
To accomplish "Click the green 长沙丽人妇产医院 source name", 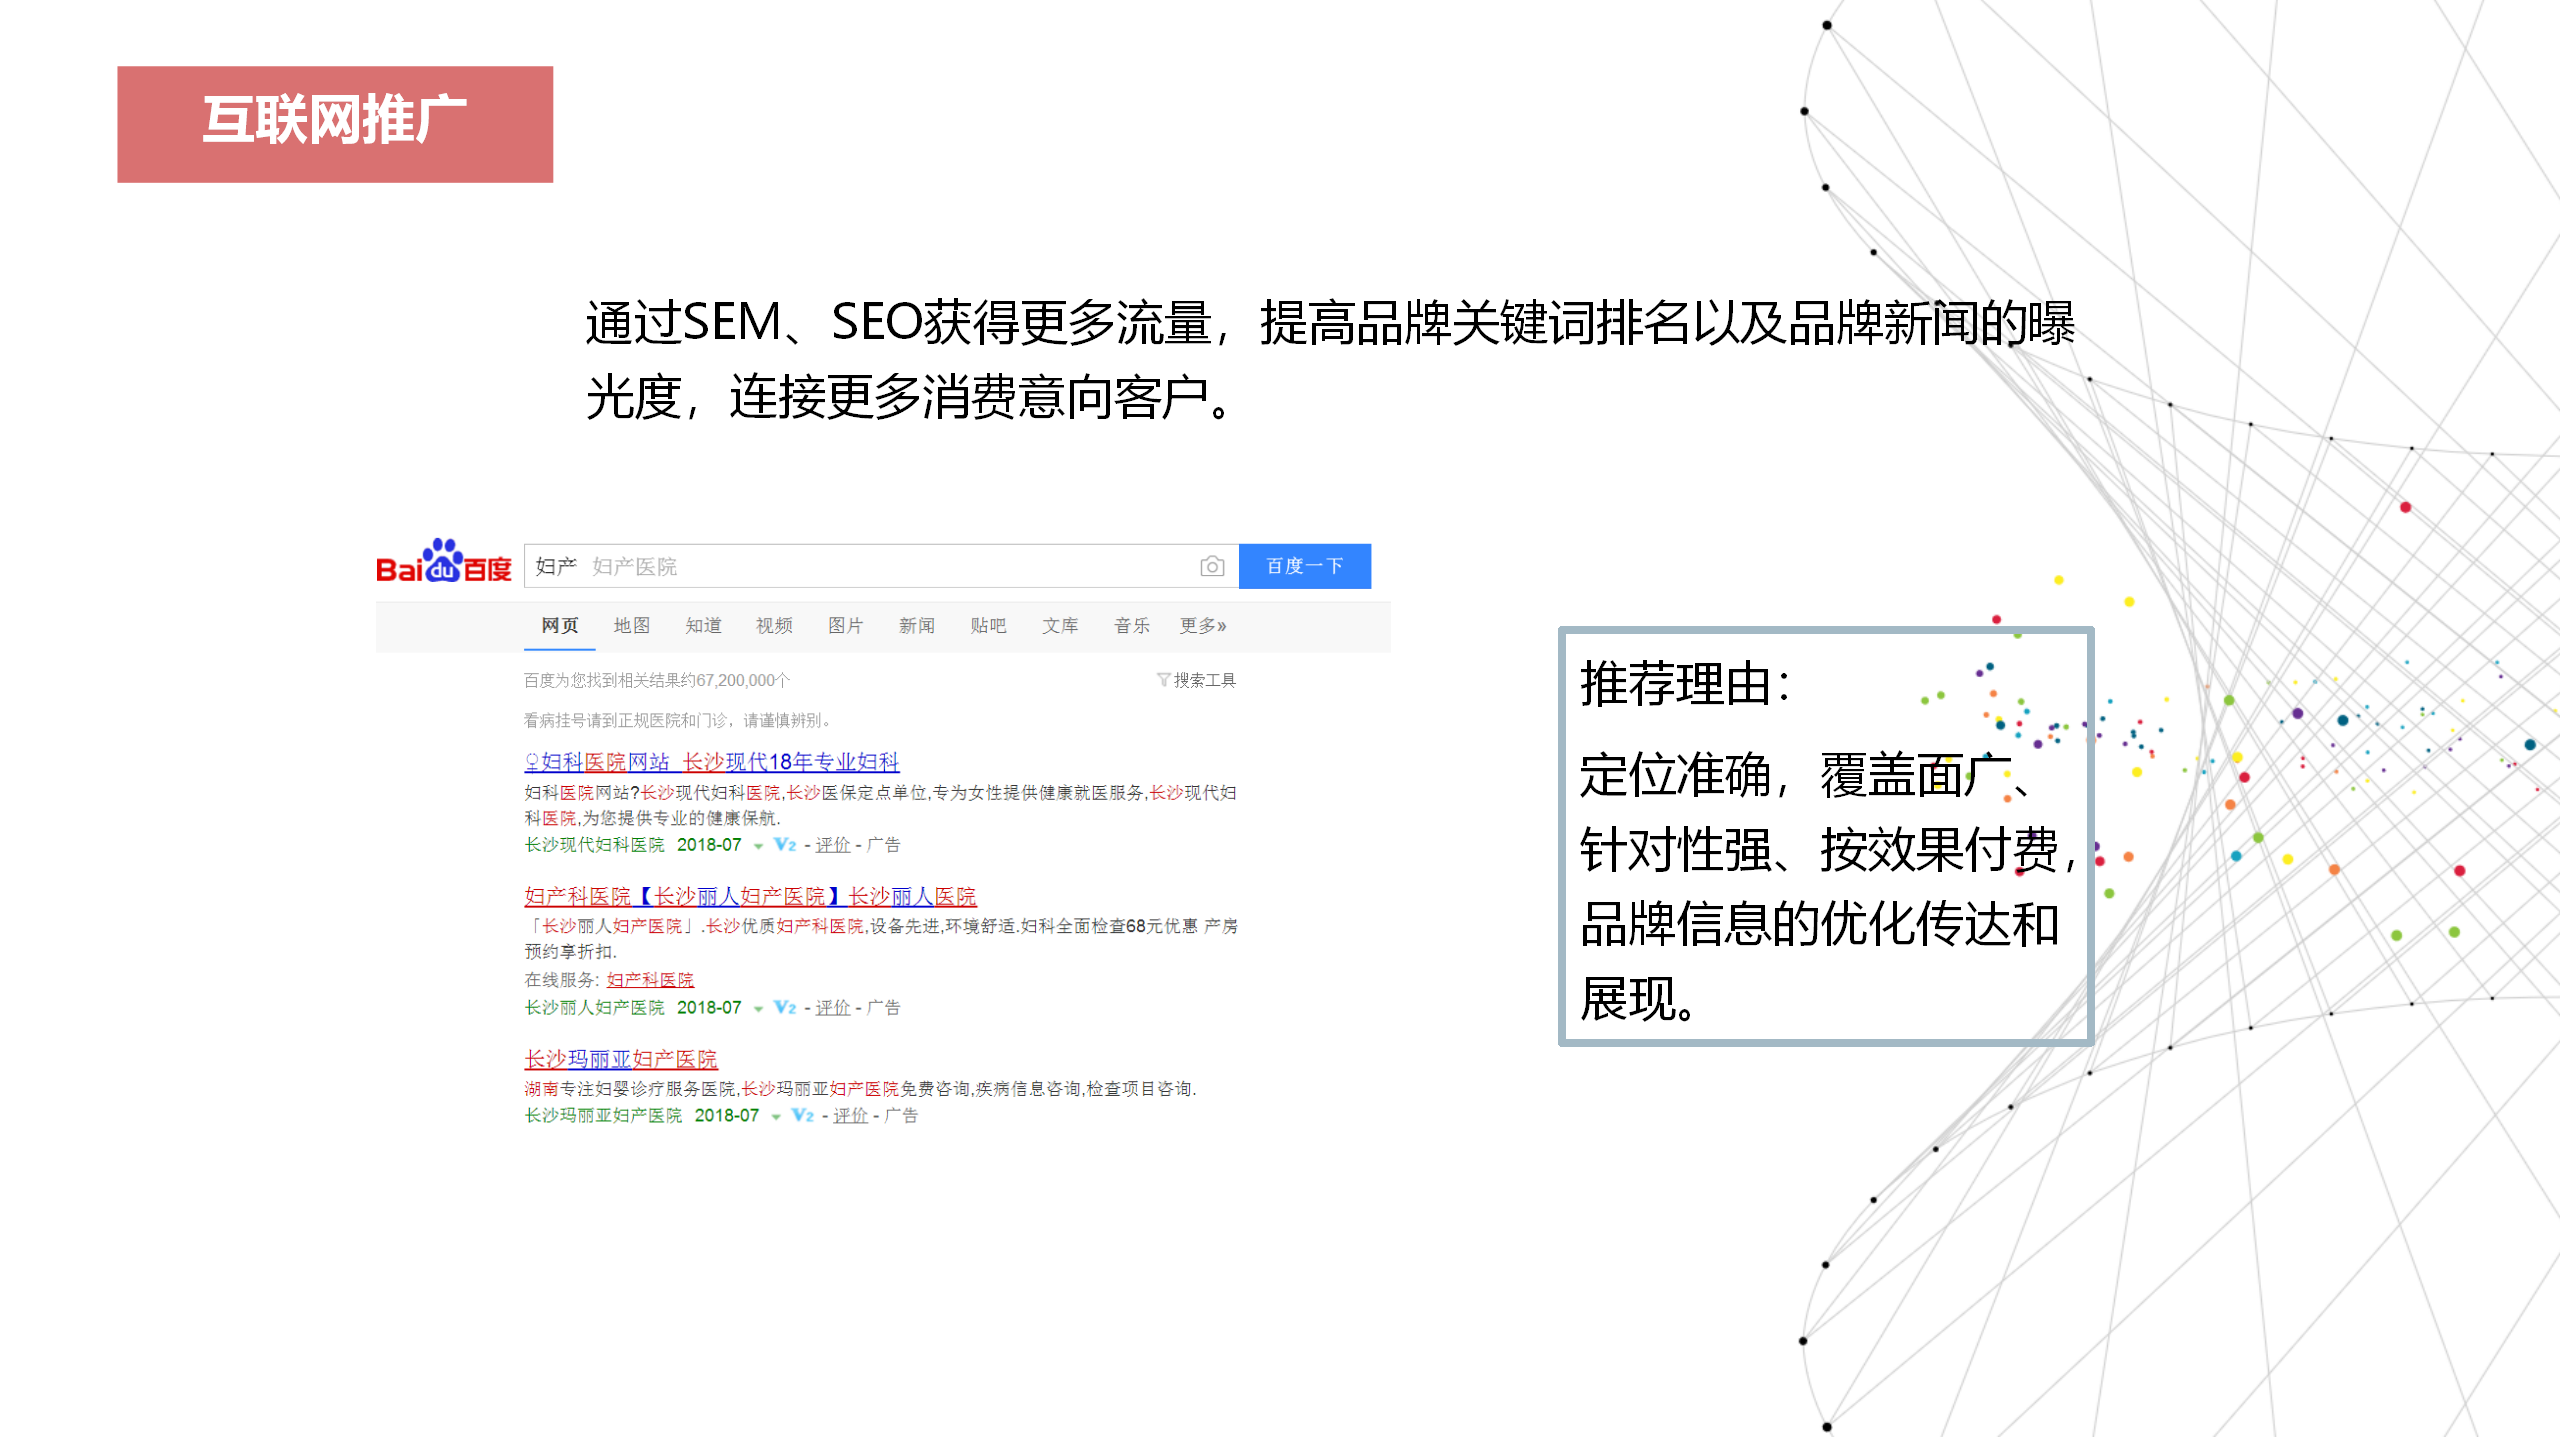I will click(x=595, y=1008).
